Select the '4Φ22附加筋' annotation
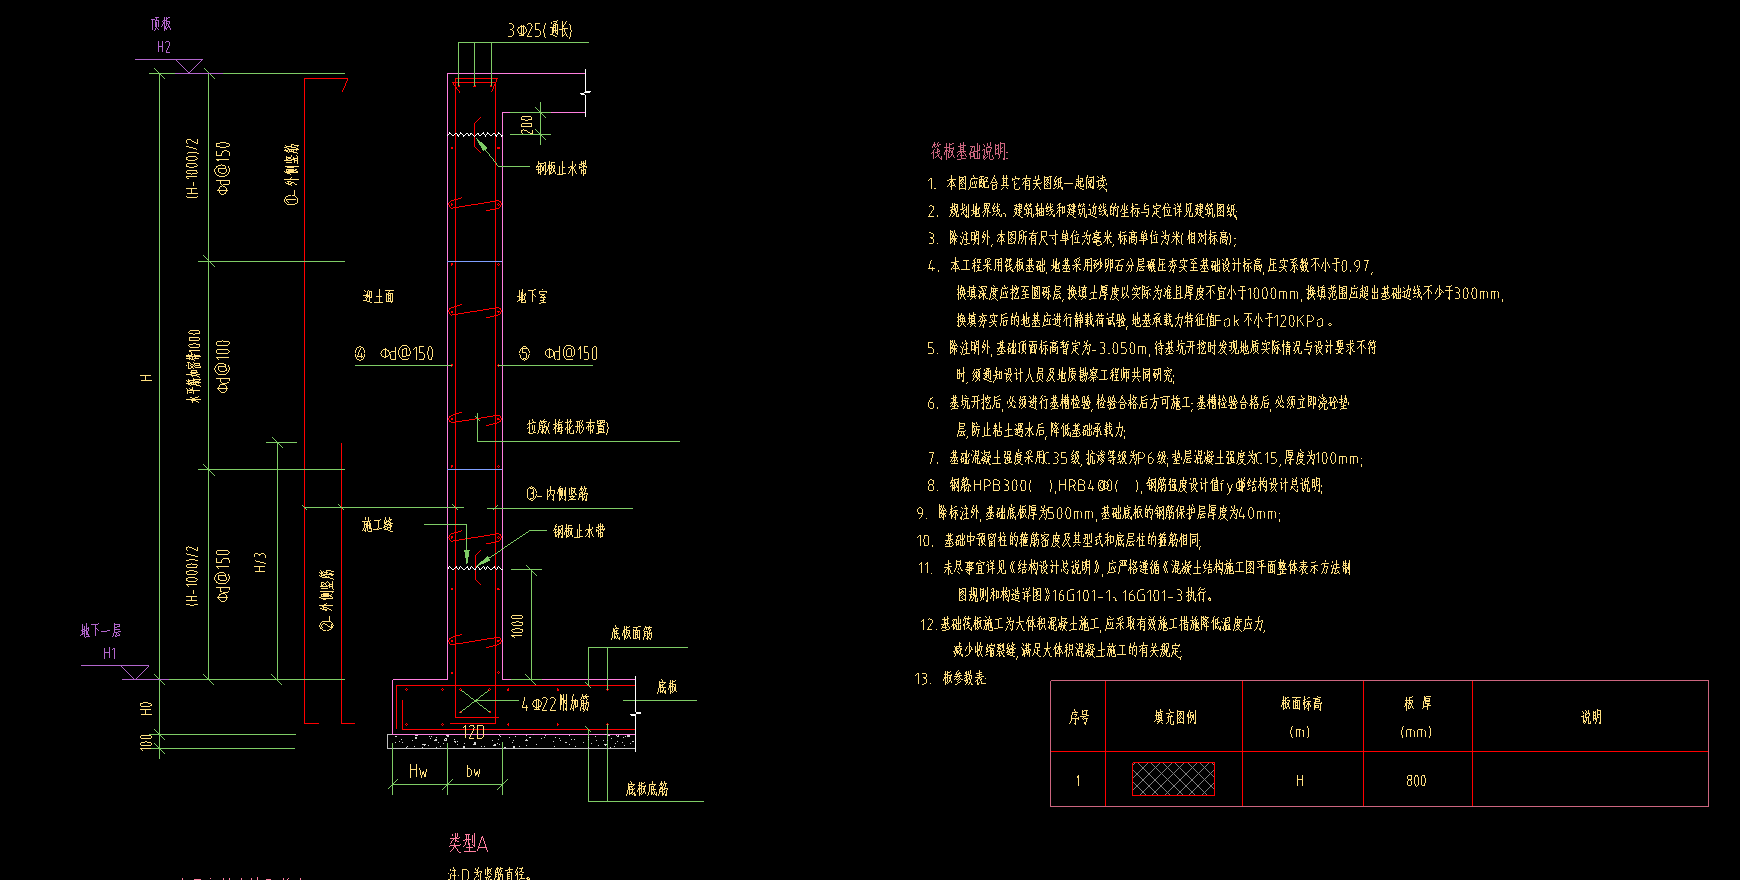 coord(555,704)
